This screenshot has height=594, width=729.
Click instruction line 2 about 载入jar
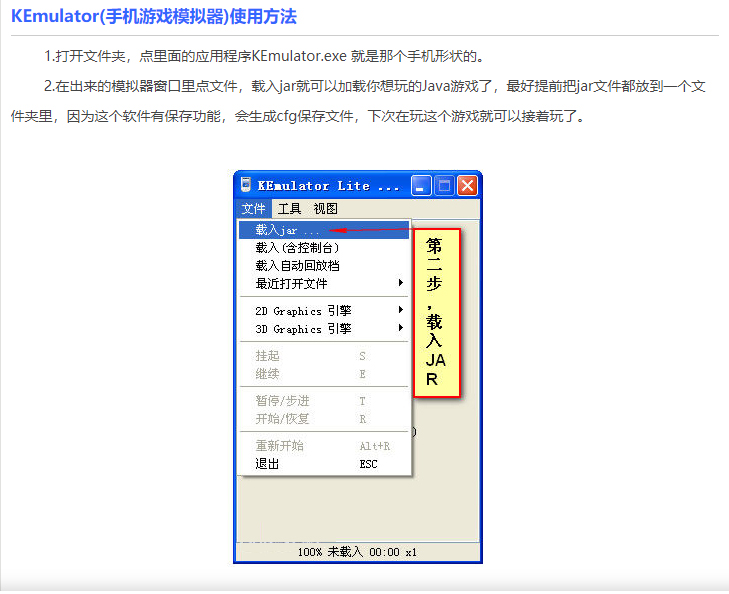[358, 101]
